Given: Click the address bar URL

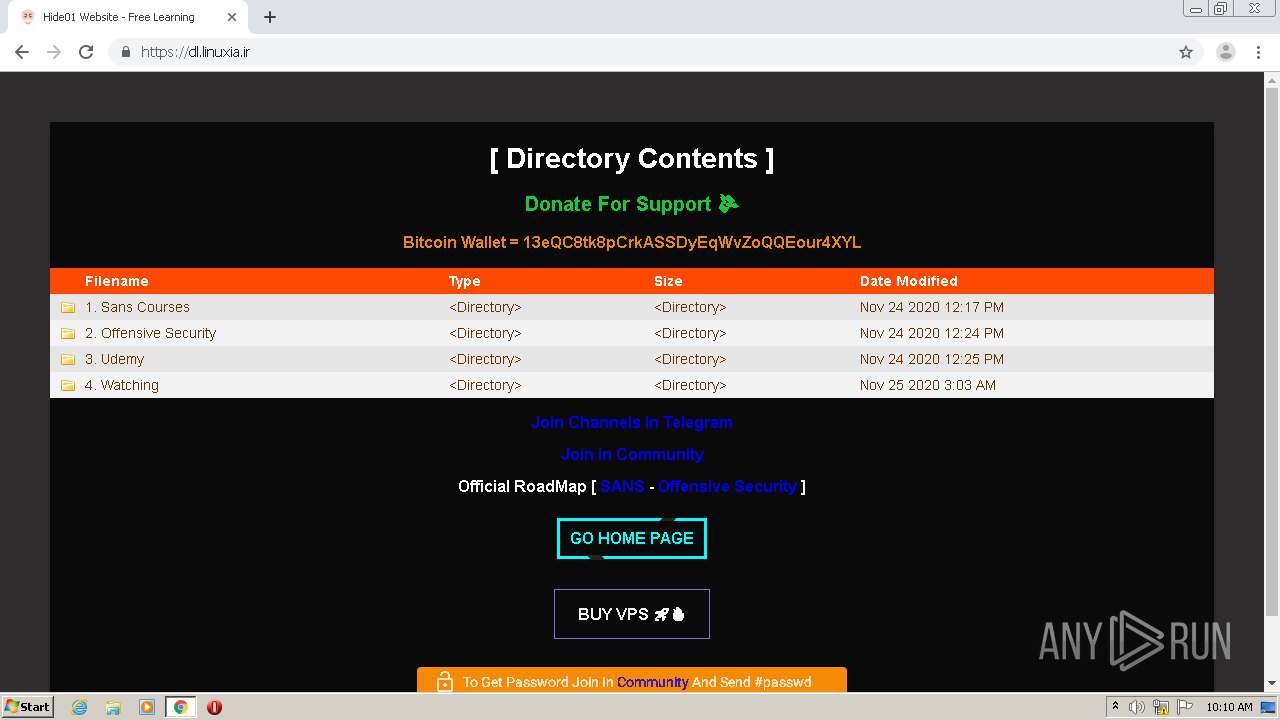Looking at the screenshot, I should [195, 52].
